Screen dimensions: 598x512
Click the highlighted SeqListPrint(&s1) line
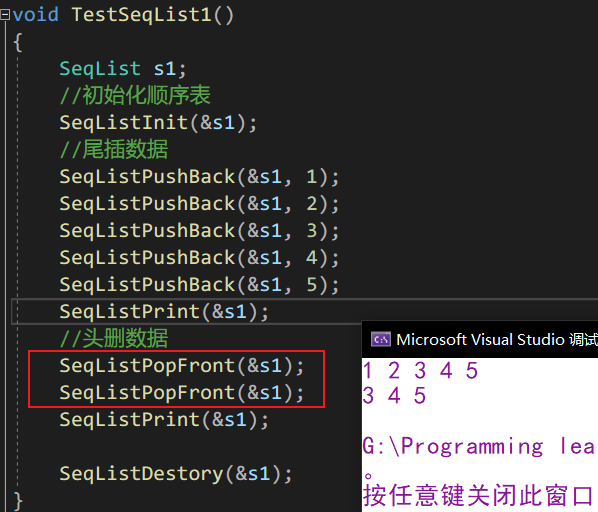click(164, 312)
